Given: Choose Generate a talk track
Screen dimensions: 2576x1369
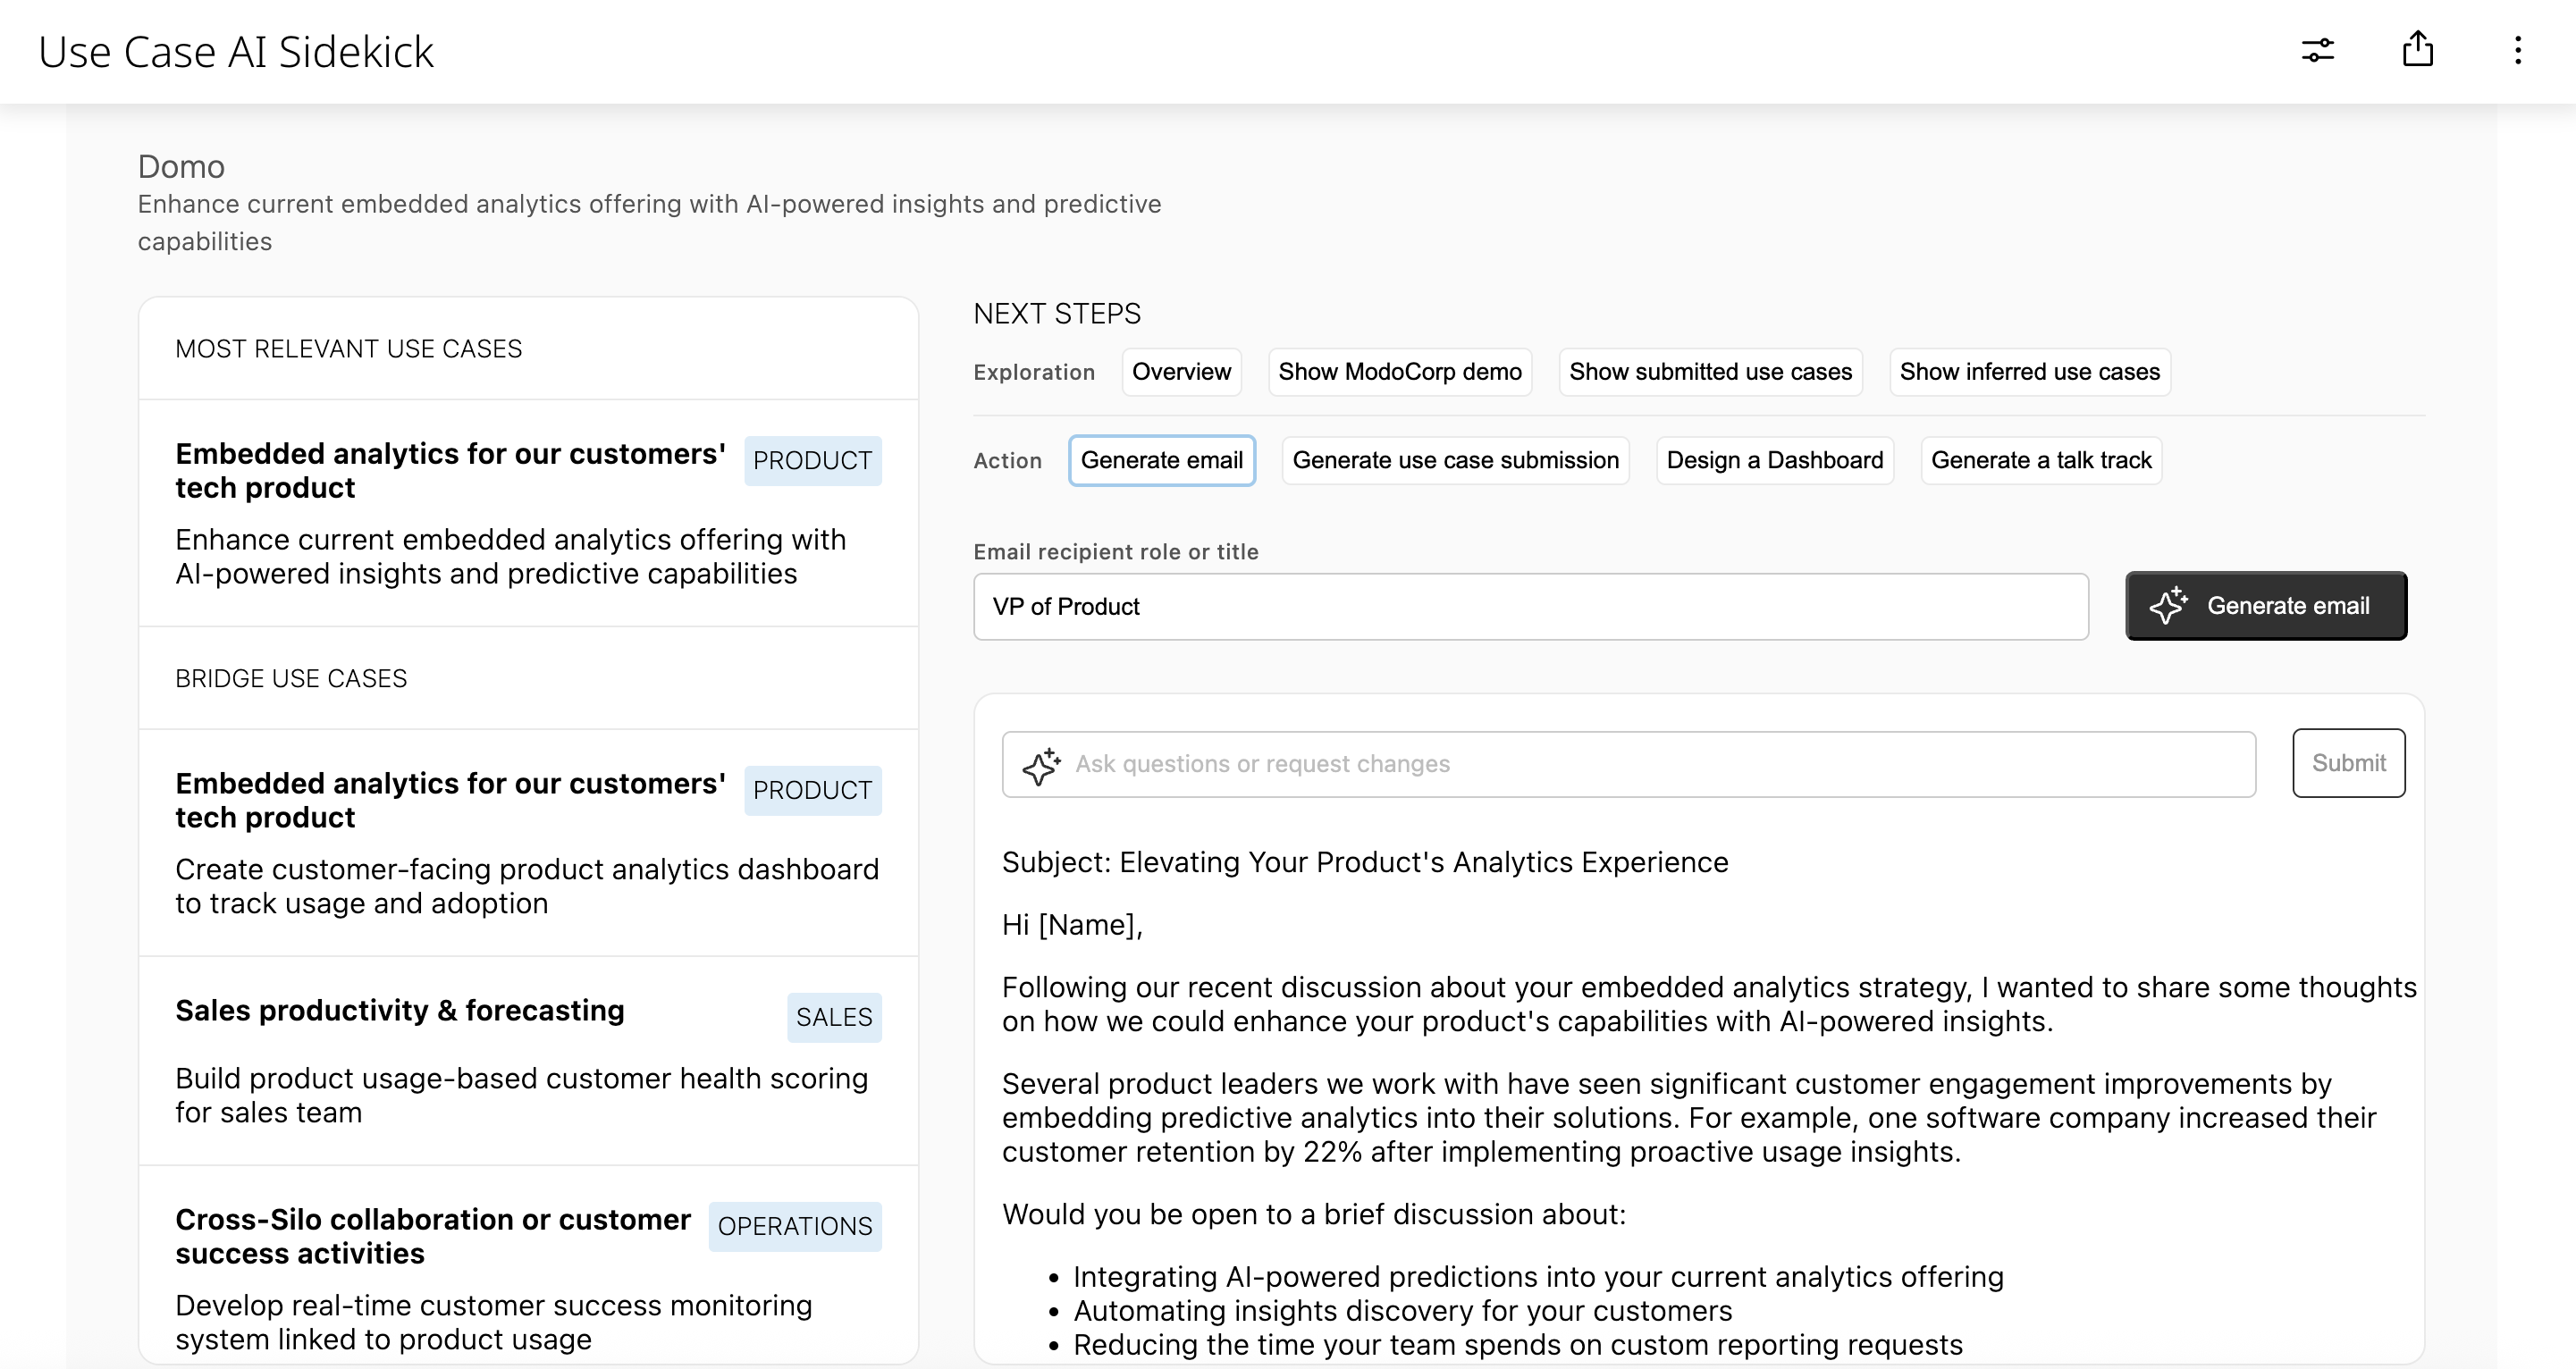Looking at the screenshot, I should 2042,460.
